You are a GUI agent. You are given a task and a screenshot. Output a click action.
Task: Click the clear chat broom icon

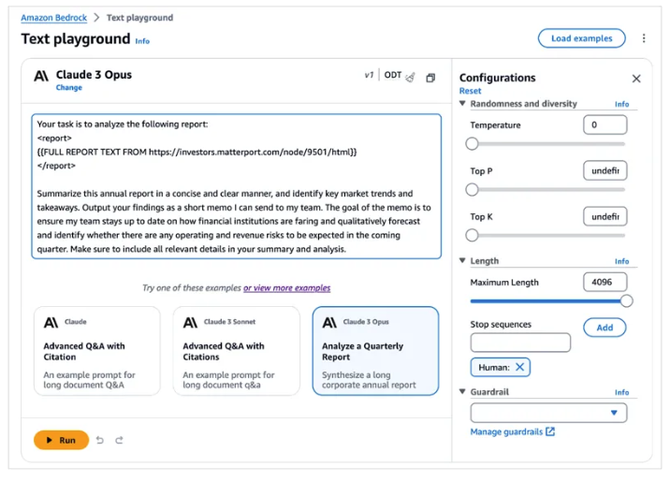click(410, 77)
